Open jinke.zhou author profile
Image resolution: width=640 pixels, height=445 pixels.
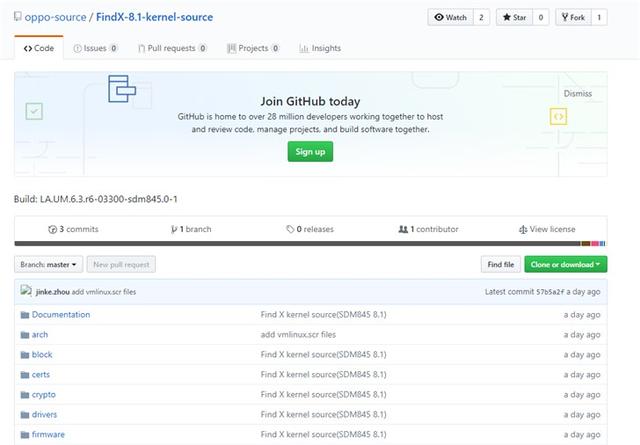[x=53, y=292]
